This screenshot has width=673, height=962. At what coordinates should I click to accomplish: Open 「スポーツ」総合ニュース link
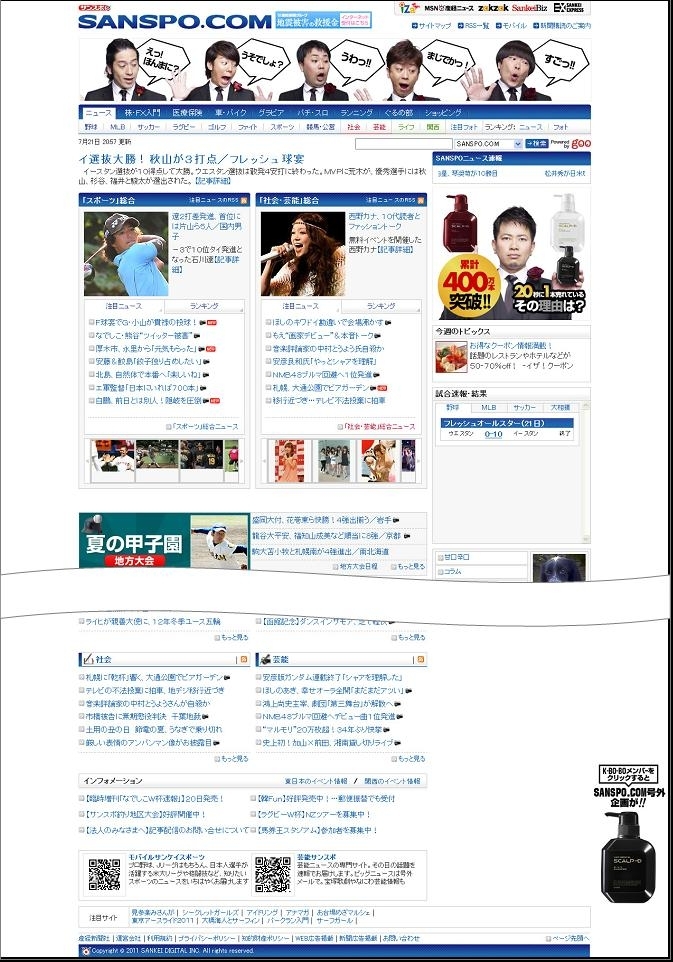[206, 426]
